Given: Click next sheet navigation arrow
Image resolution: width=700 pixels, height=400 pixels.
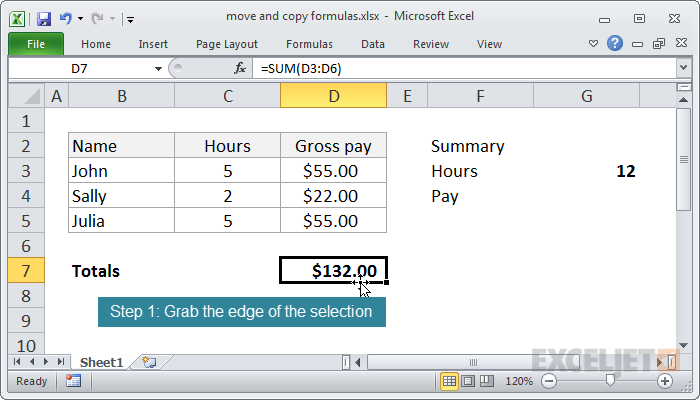Looking at the screenshot, I should (46, 362).
